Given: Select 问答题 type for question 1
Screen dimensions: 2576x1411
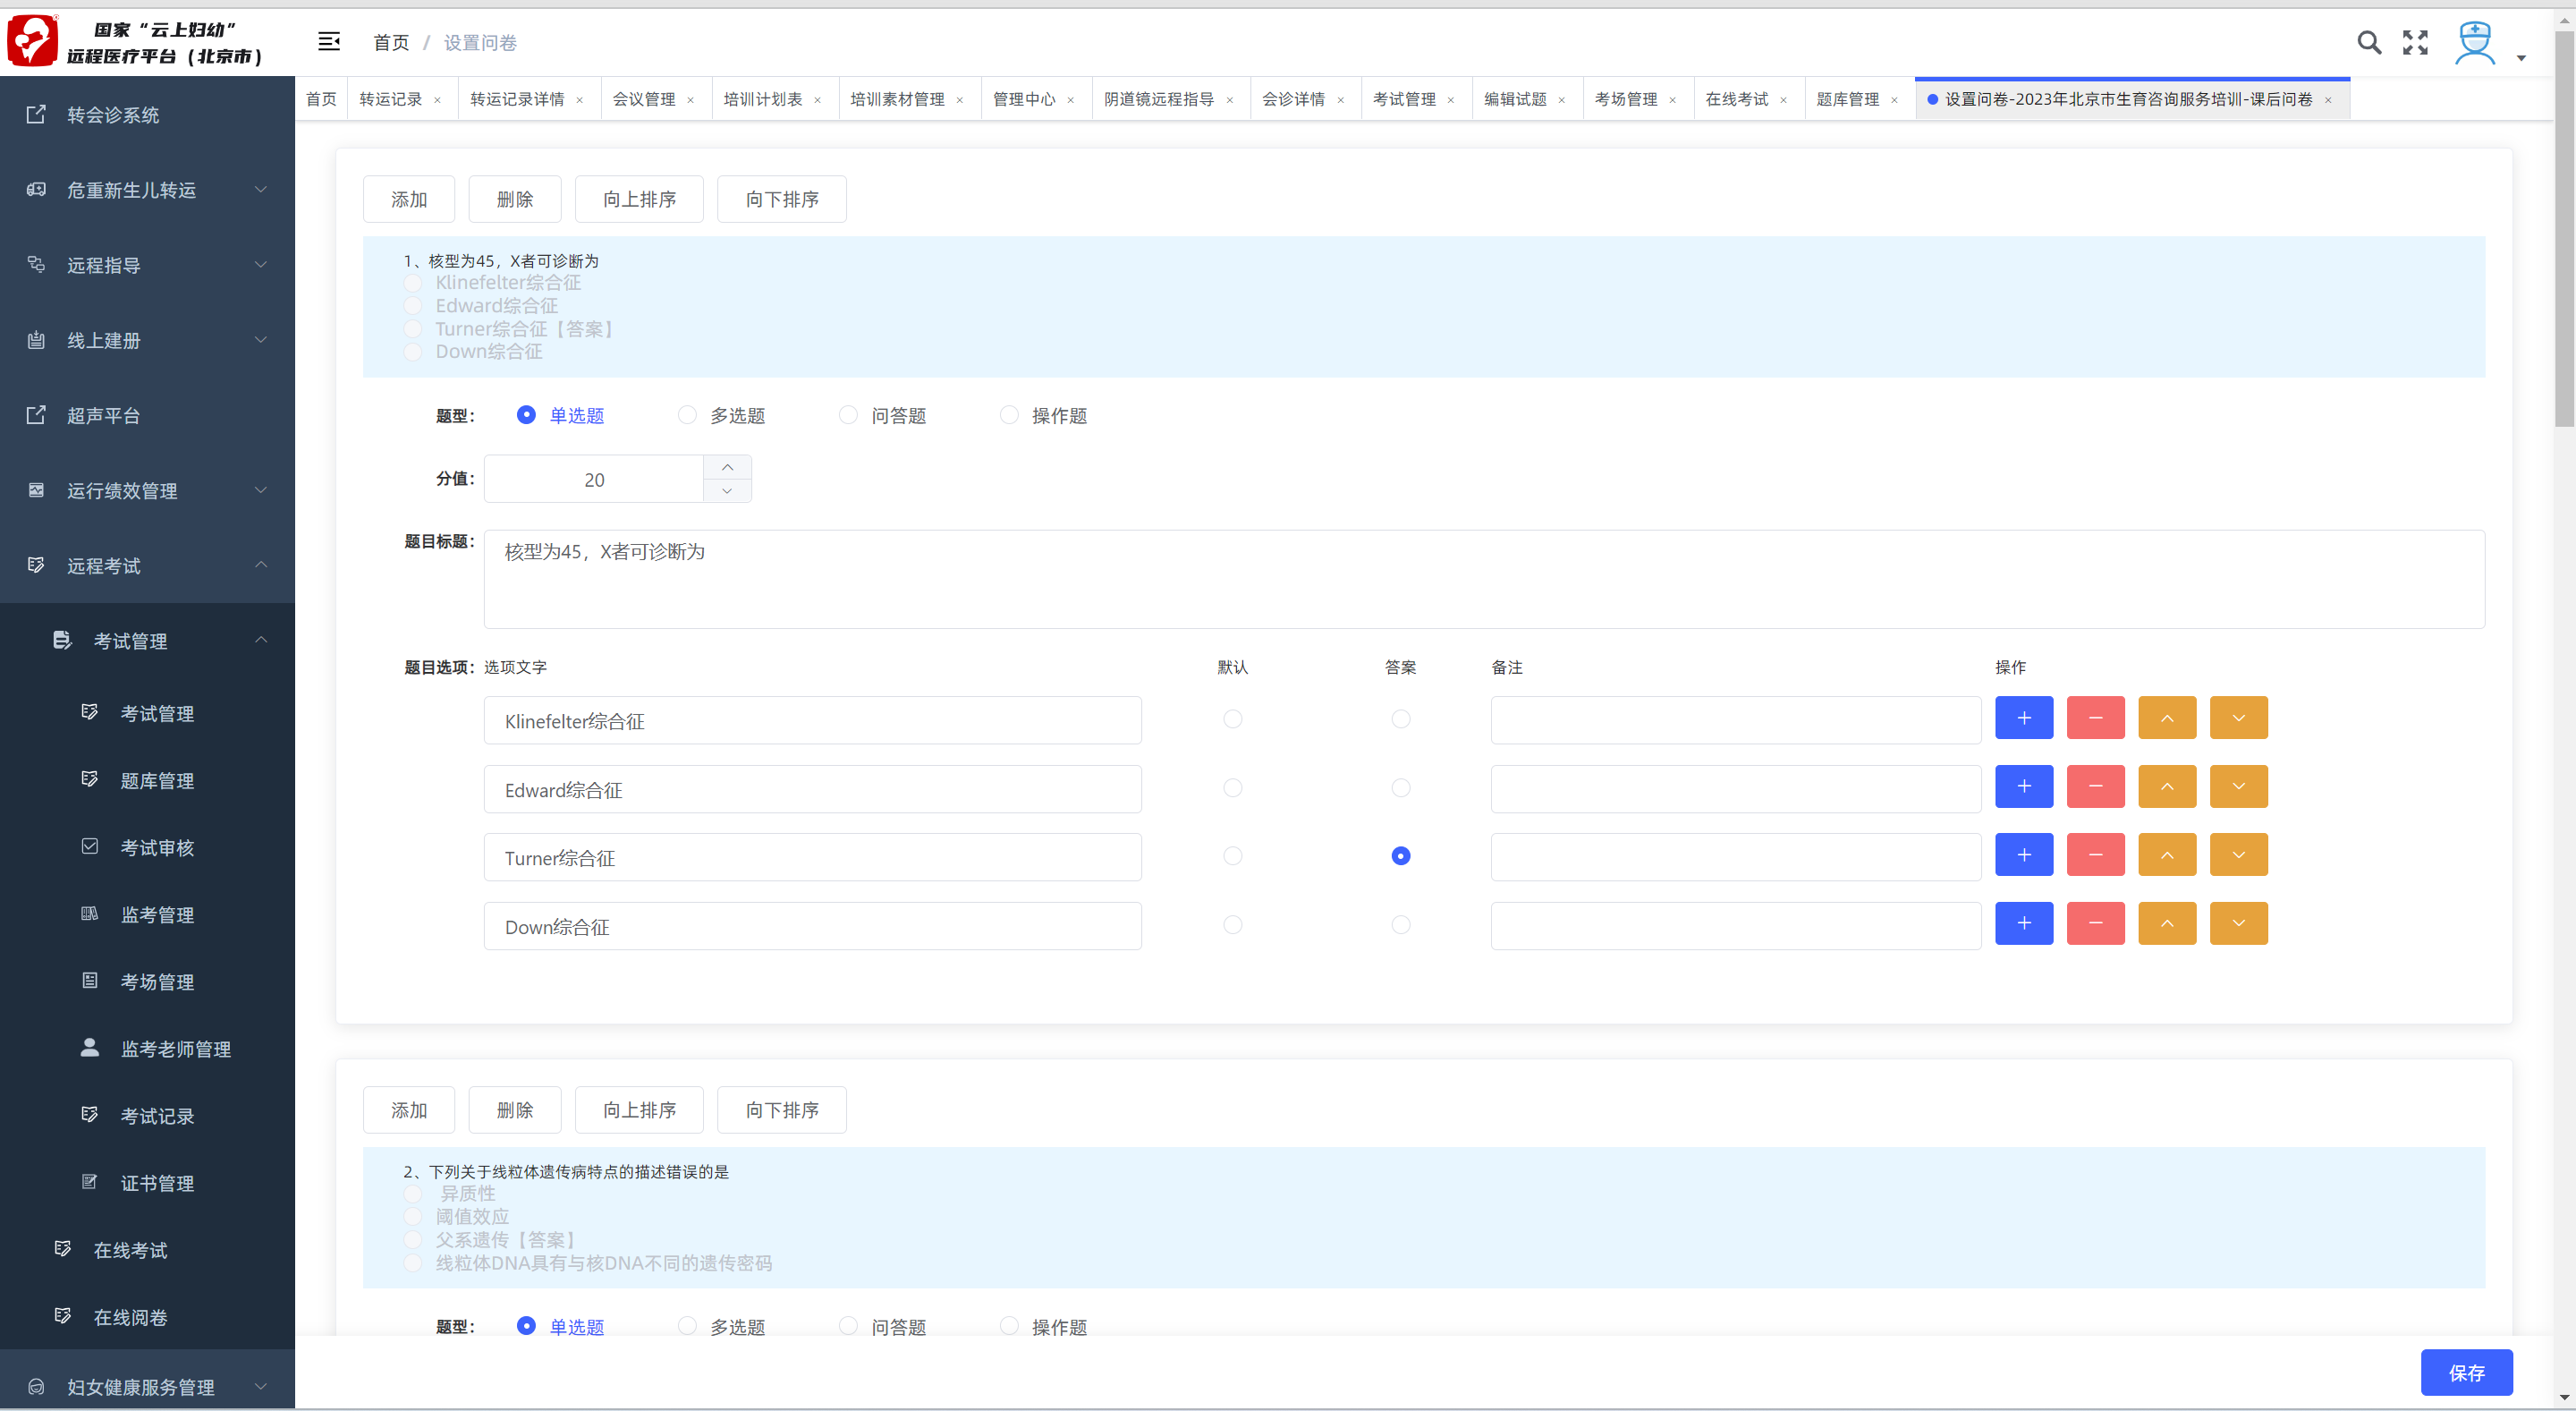Looking at the screenshot, I should pyautogui.click(x=848, y=414).
